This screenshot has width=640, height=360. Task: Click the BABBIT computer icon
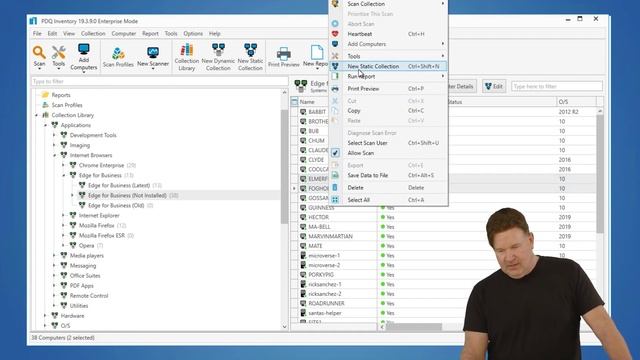[x=303, y=111]
